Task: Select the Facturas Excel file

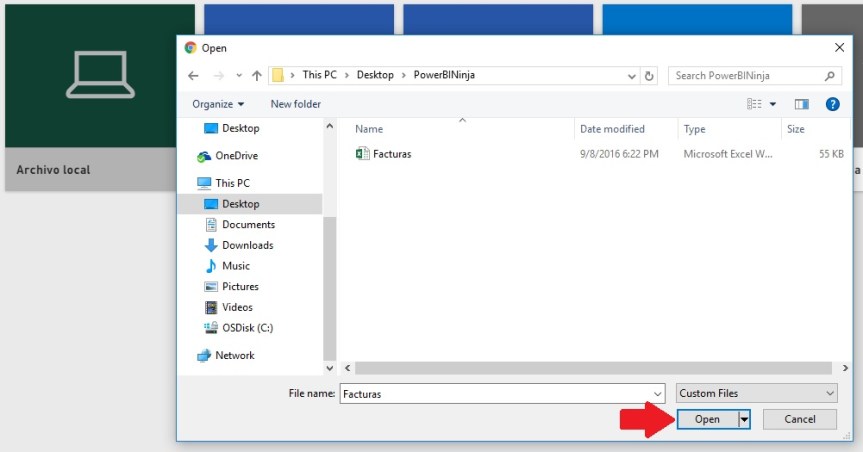Action: pos(392,154)
